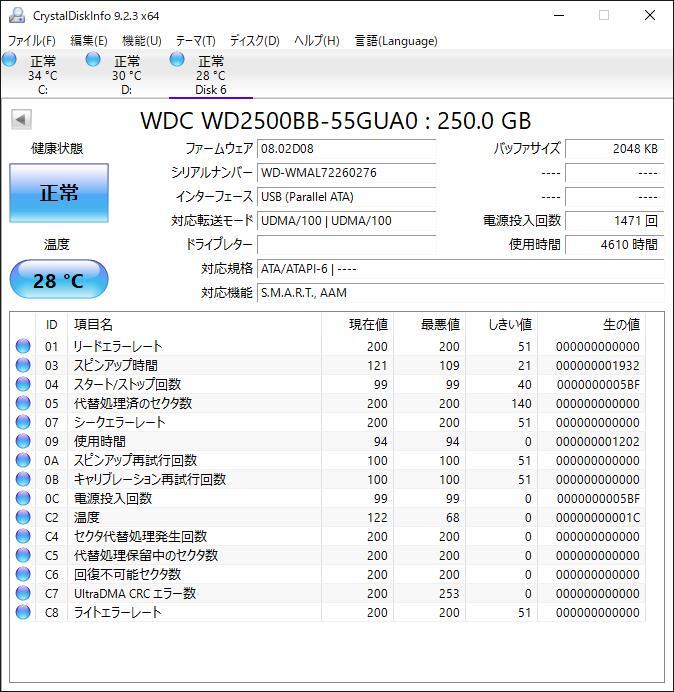Click status orb of 代替処理保留中のセクタ数 row
The width and height of the screenshot is (674, 692).
click(23, 555)
